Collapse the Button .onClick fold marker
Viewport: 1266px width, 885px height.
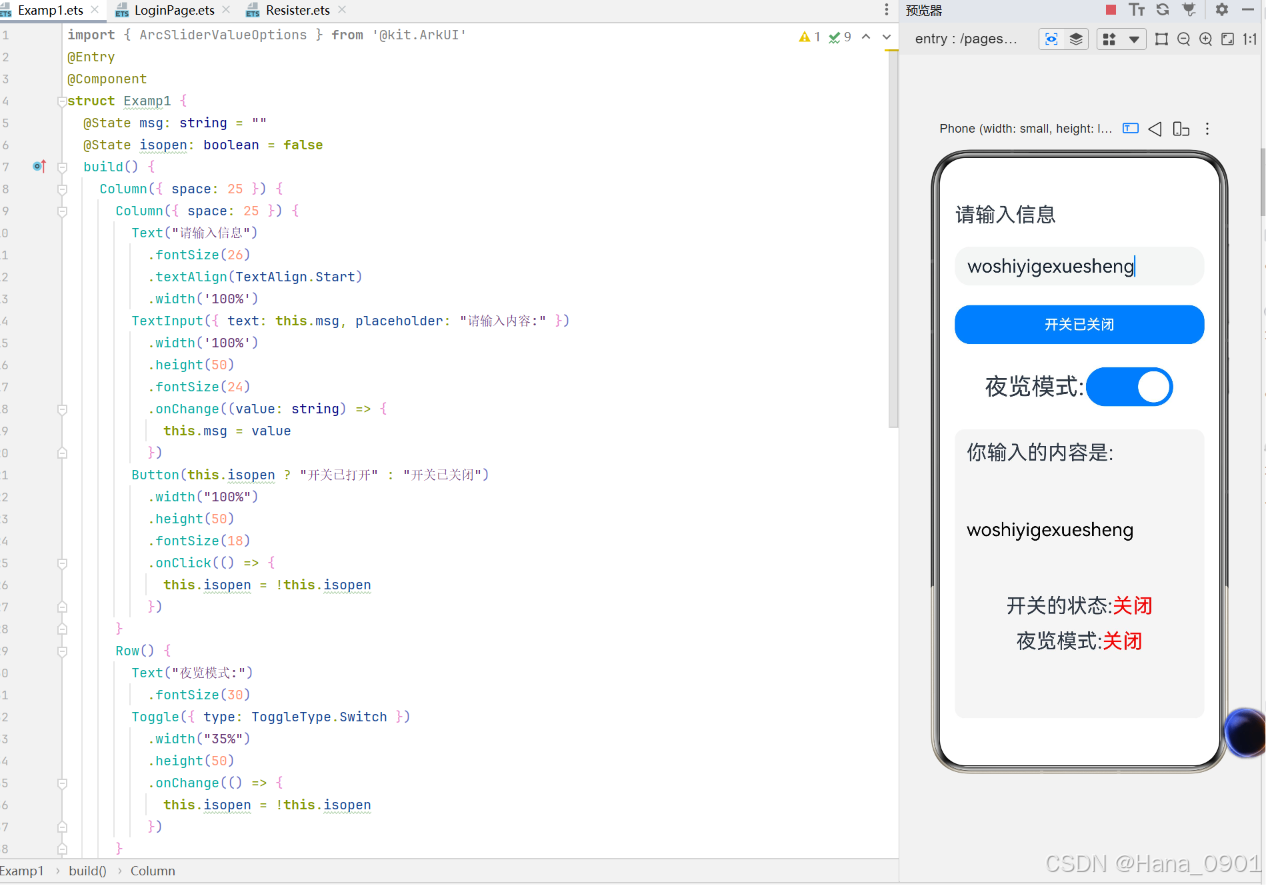pyautogui.click(x=62, y=563)
